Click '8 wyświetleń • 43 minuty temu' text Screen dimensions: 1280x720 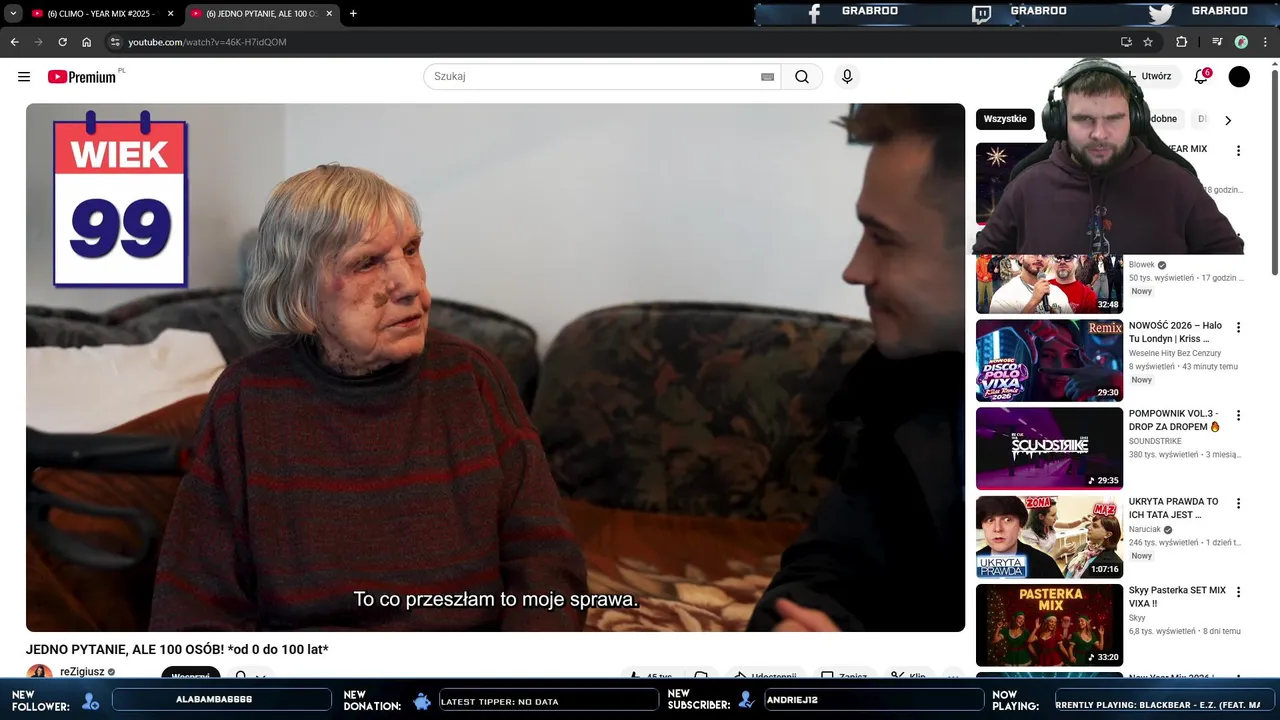tap(1183, 367)
